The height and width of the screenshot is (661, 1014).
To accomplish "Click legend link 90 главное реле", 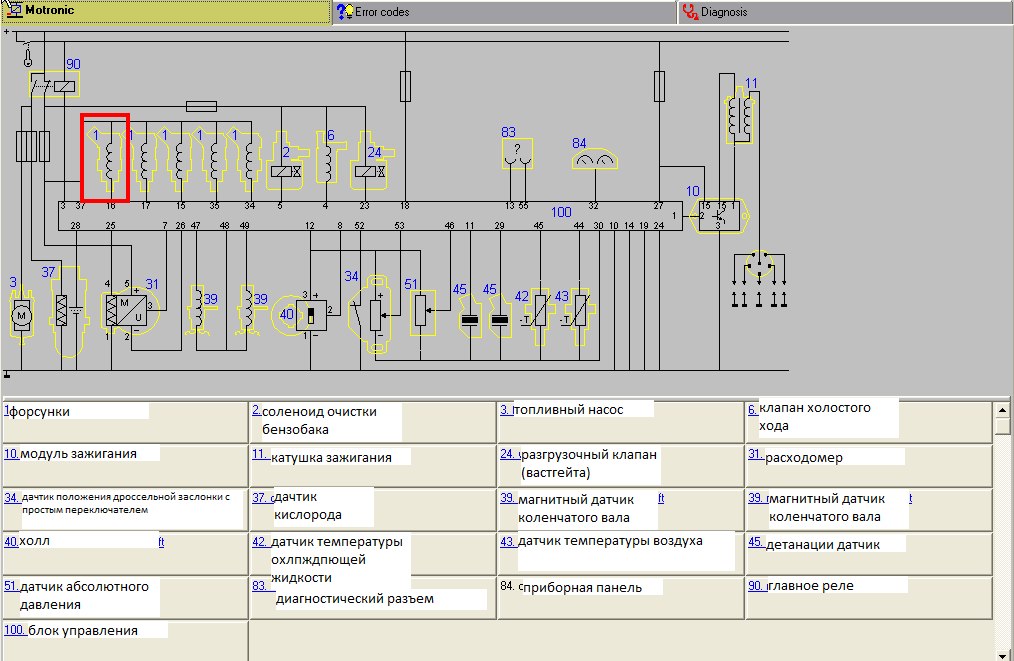I will (755, 585).
